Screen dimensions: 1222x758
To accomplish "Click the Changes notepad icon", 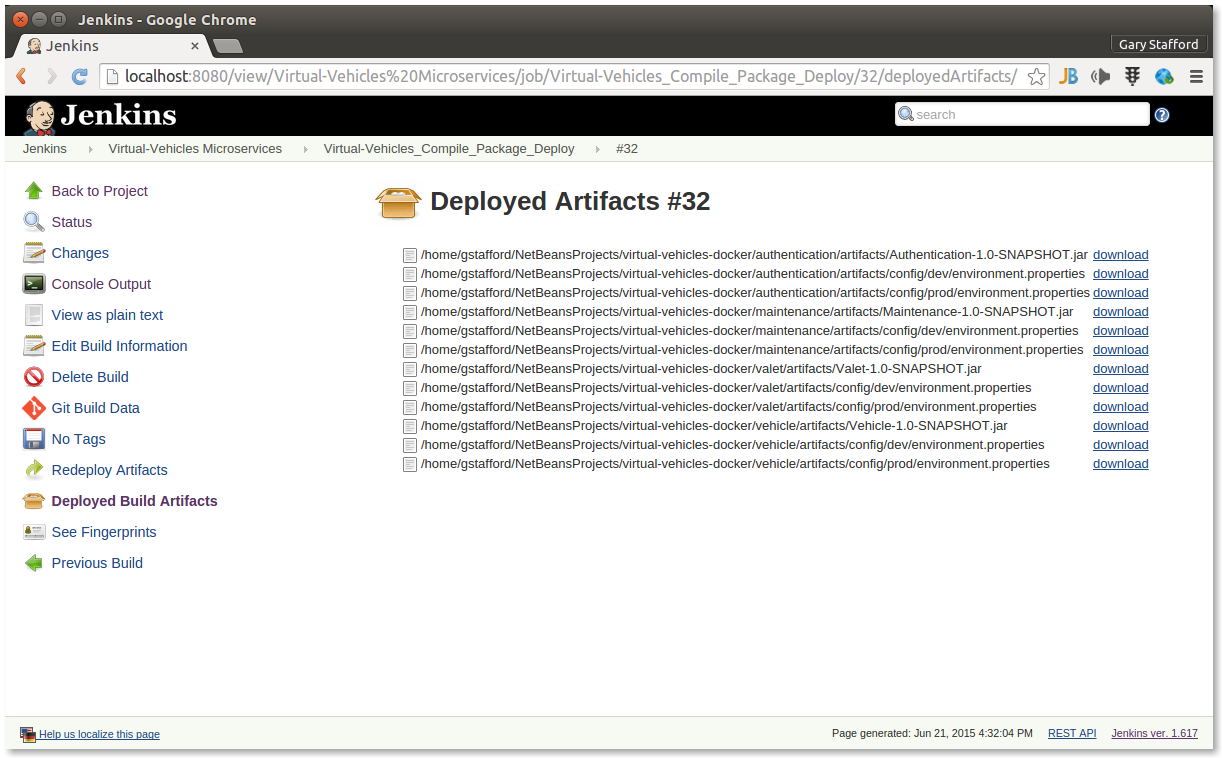I will pos(34,253).
